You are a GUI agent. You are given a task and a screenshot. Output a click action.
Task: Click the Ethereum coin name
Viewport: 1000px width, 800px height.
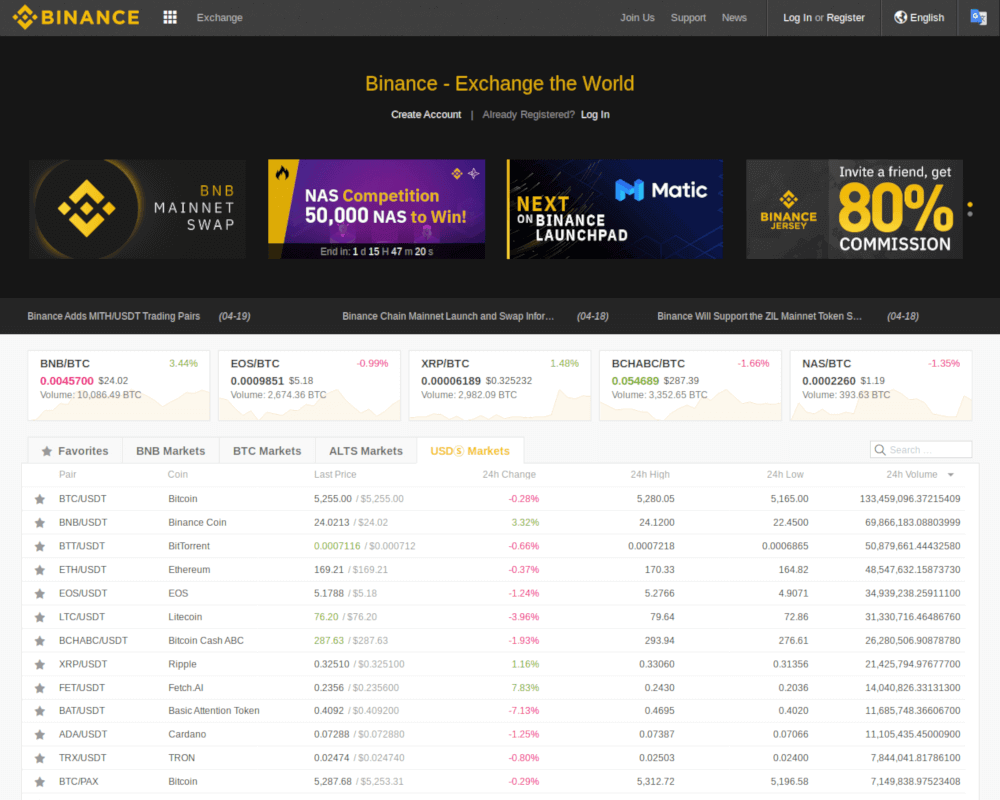pos(189,570)
